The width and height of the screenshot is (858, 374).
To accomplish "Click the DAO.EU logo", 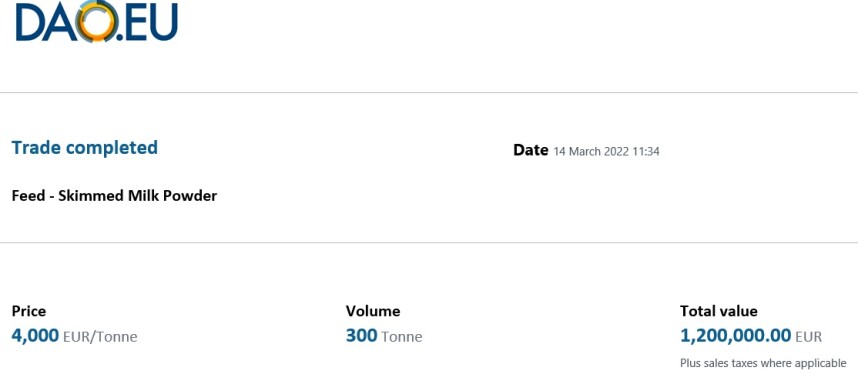I will (97, 21).
